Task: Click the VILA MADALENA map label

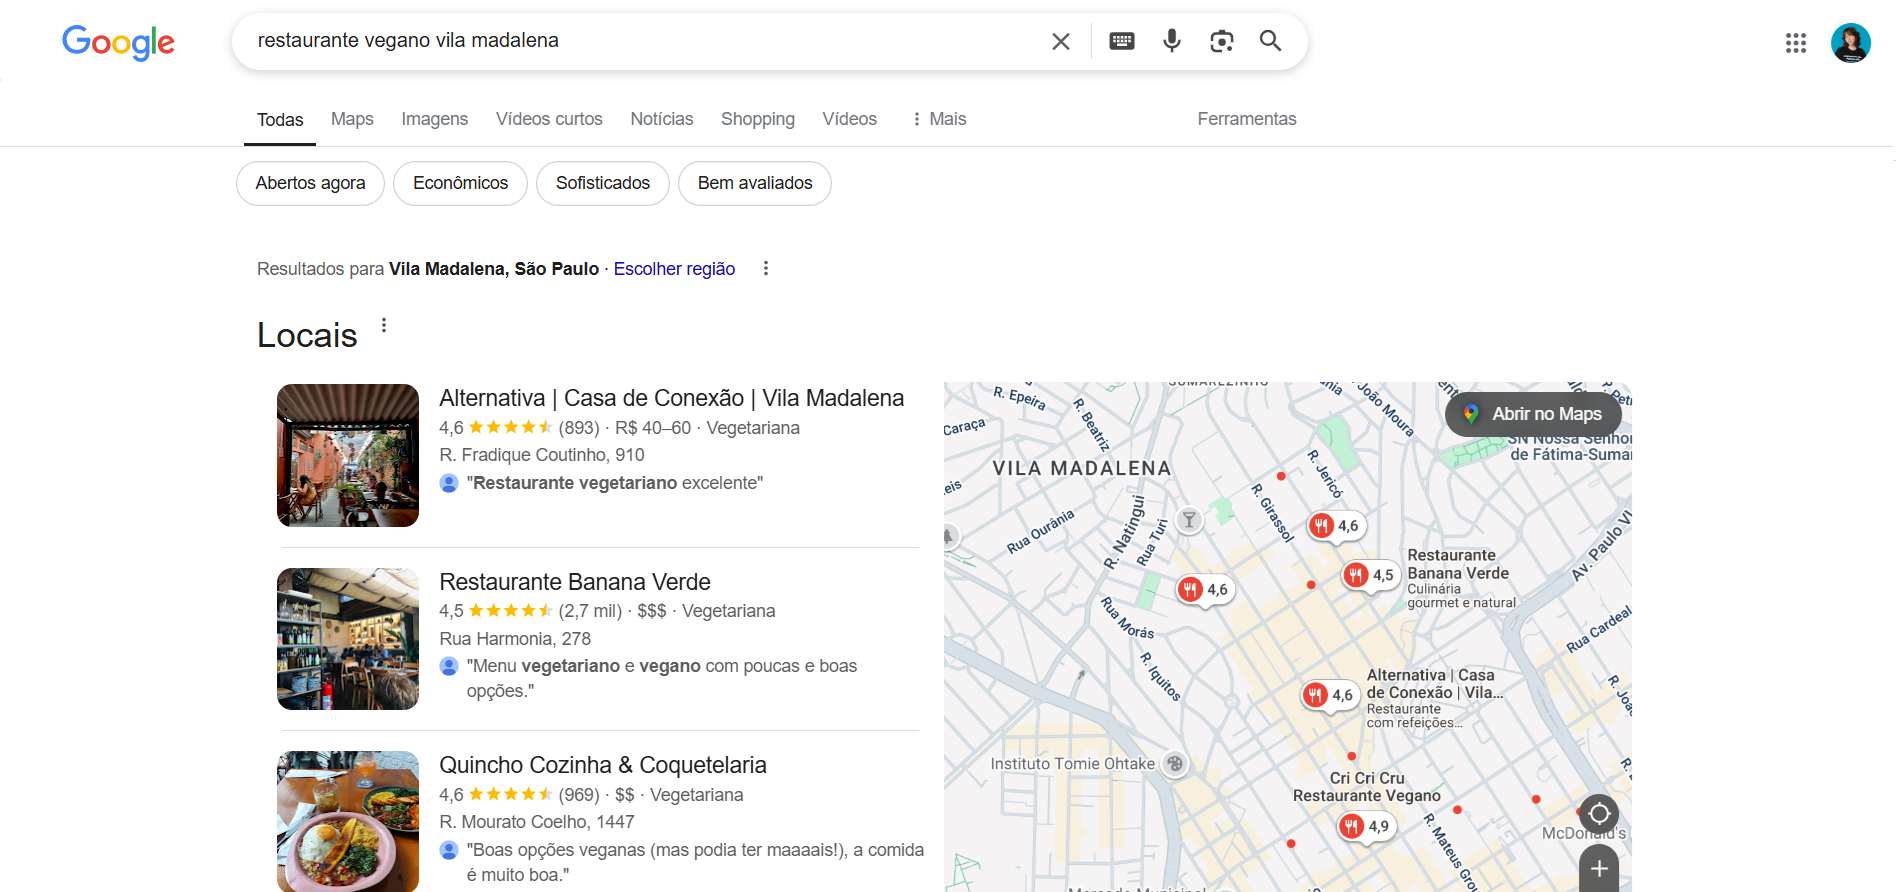Action: tap(1082, 468)
